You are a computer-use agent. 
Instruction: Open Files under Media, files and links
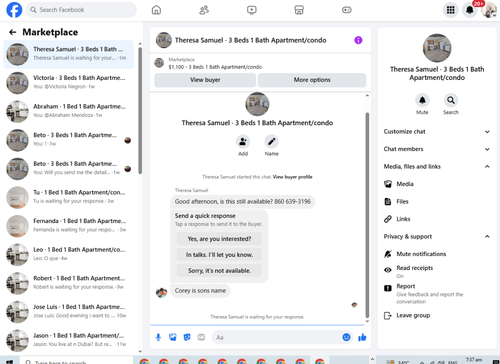pyautogui.click(x=437, y=201)
